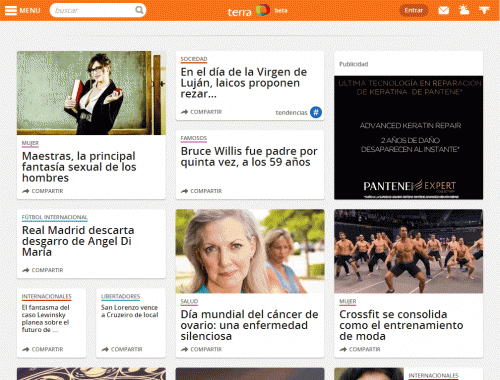Click the Pantene Expert advertisement
This screenshot has height=380, width=500.
[x=409, y=138]
